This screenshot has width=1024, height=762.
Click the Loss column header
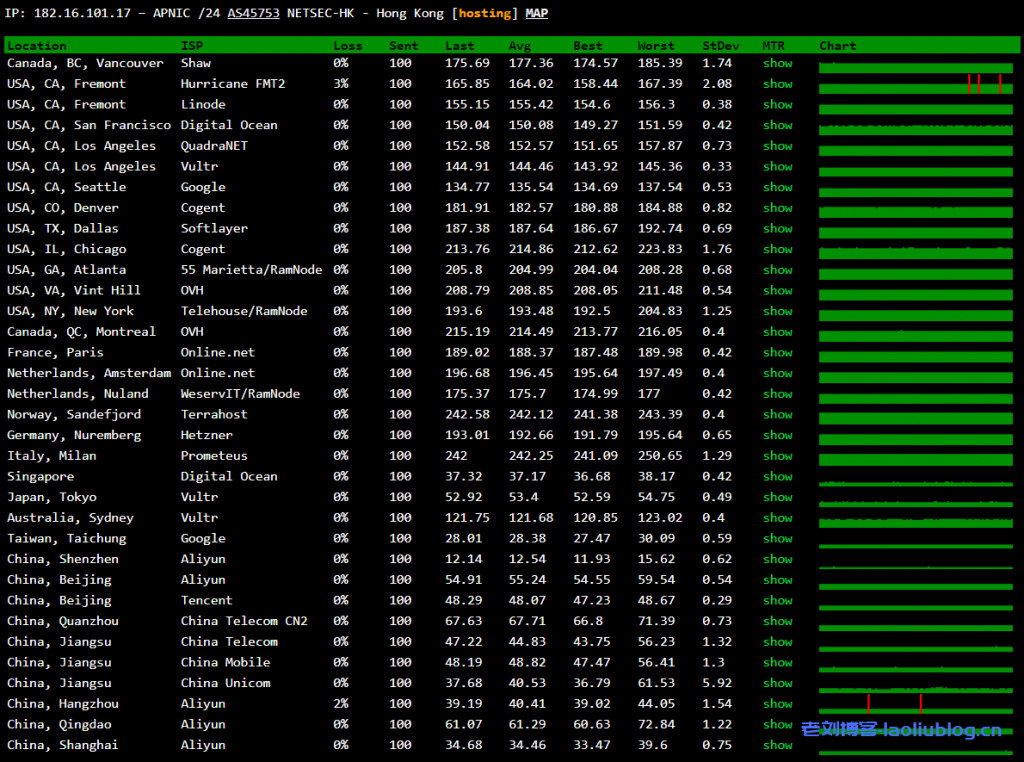pos(348,46)
